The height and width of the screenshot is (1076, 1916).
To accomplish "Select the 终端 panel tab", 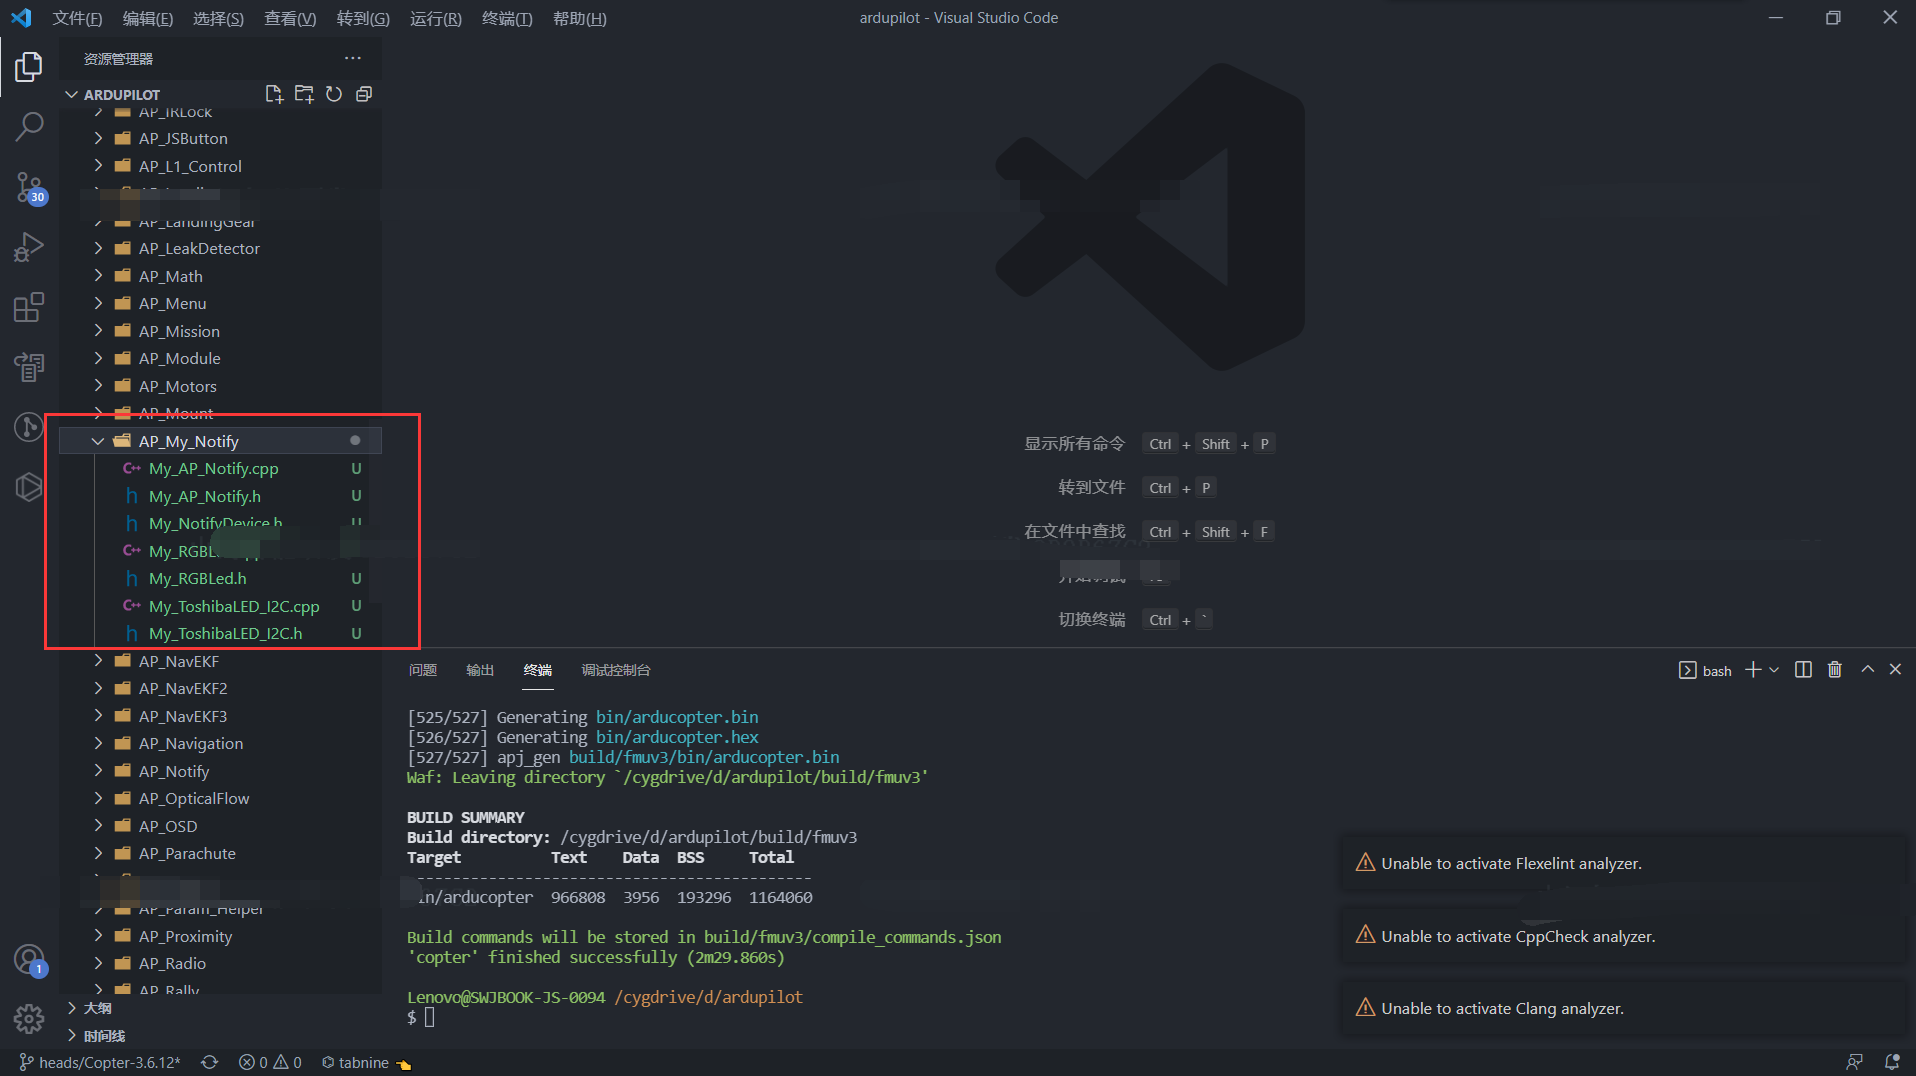I will point(538,670).
